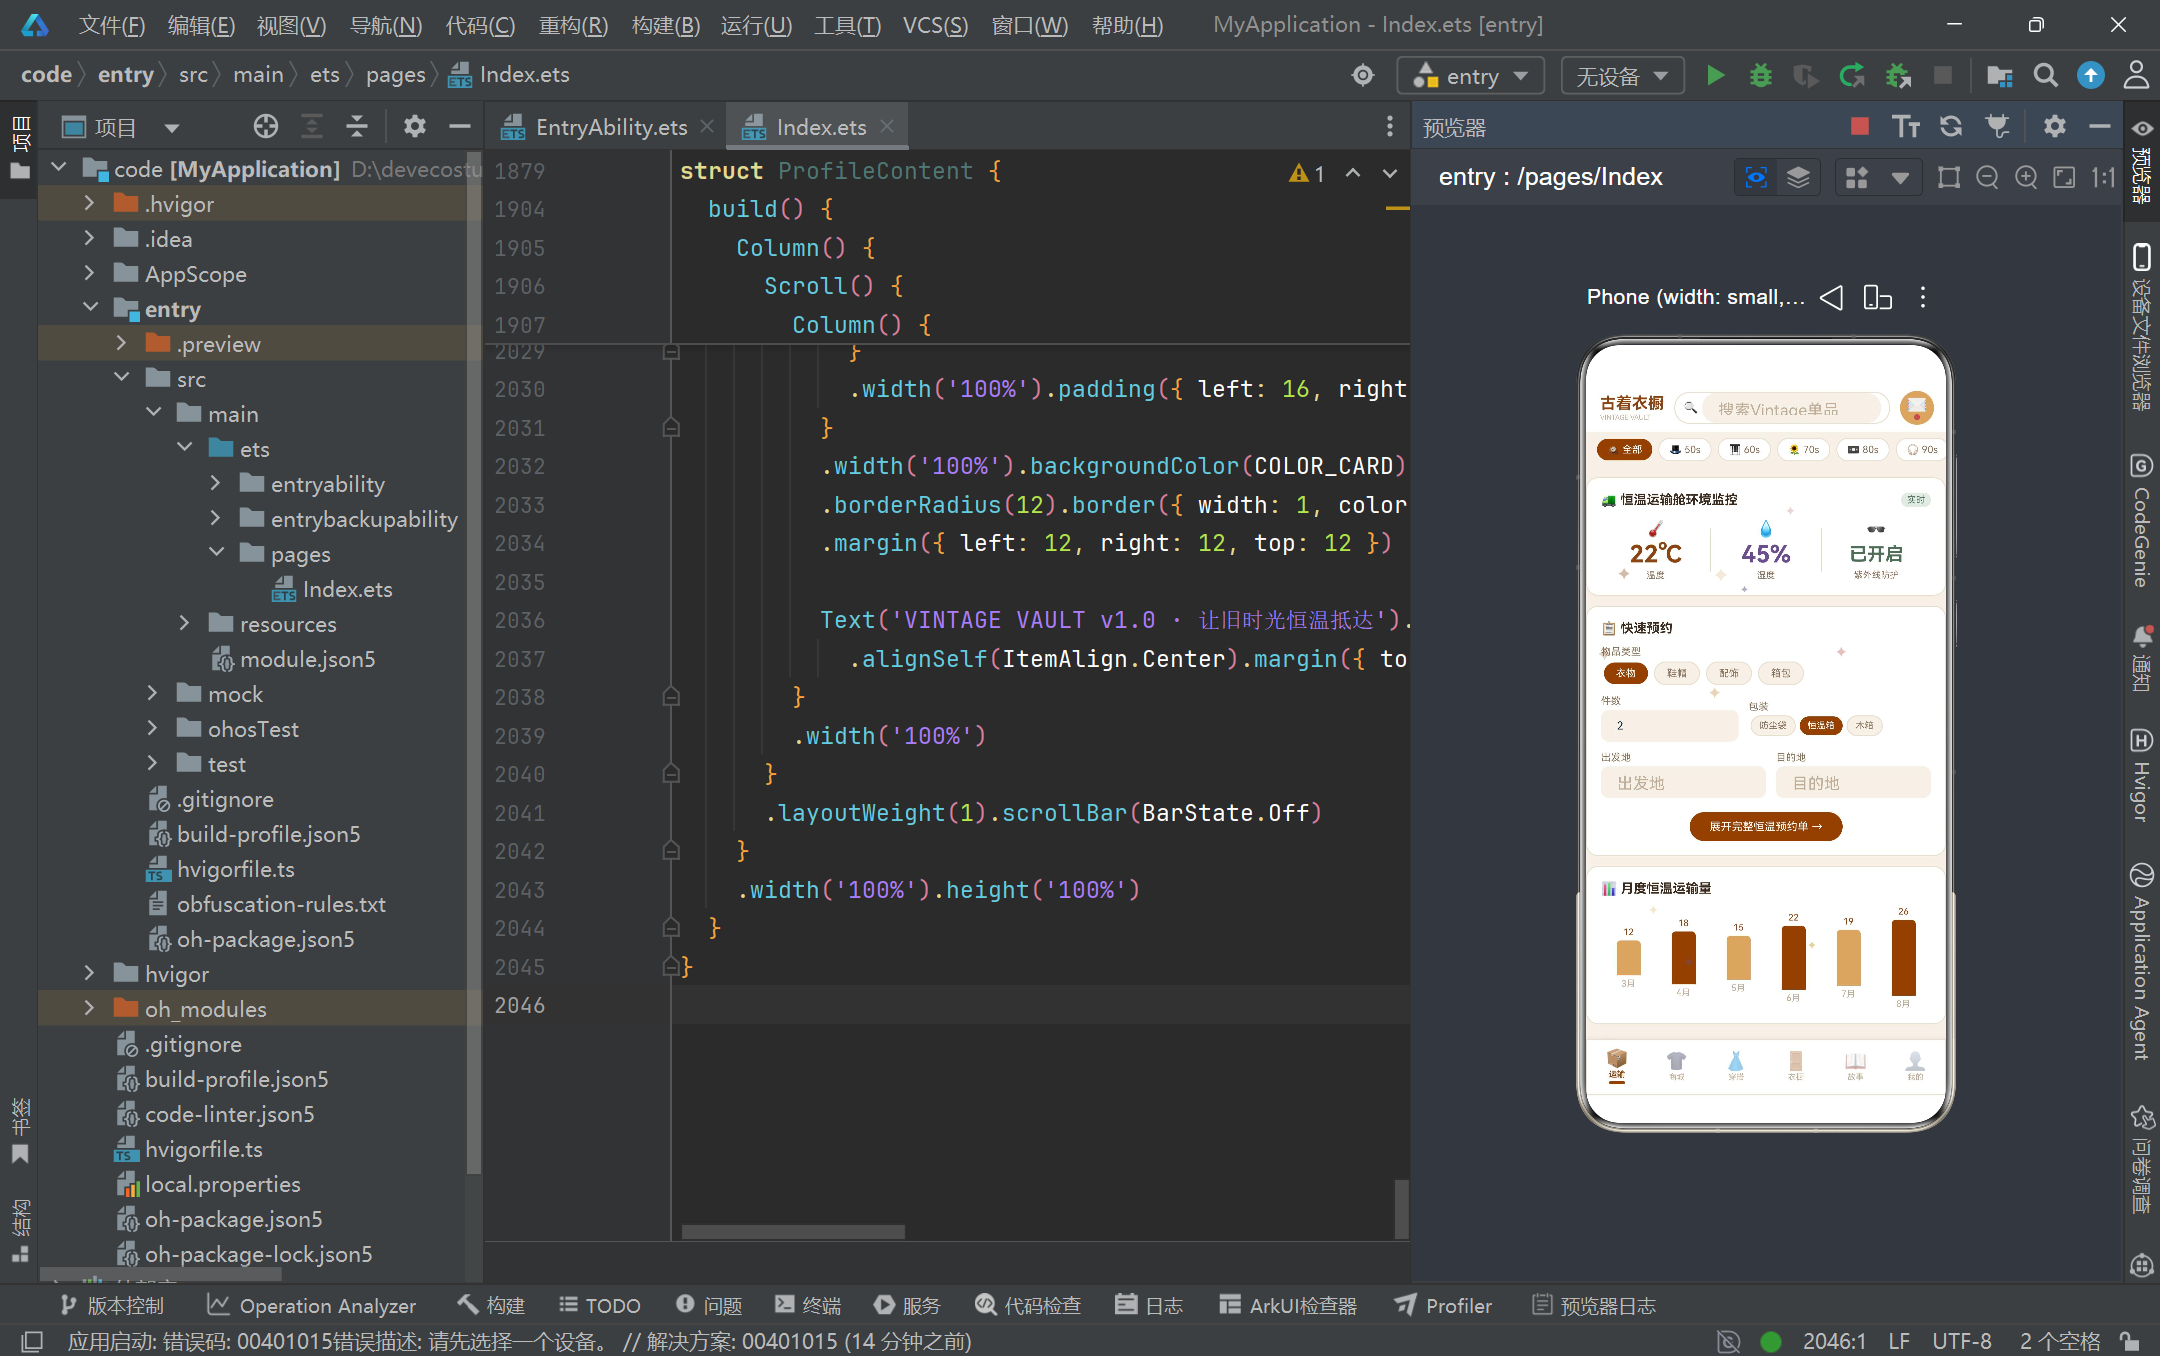
Task: Open the entry run configuration dropdown
Action: pyautogui.click(x=1471, y=76)
